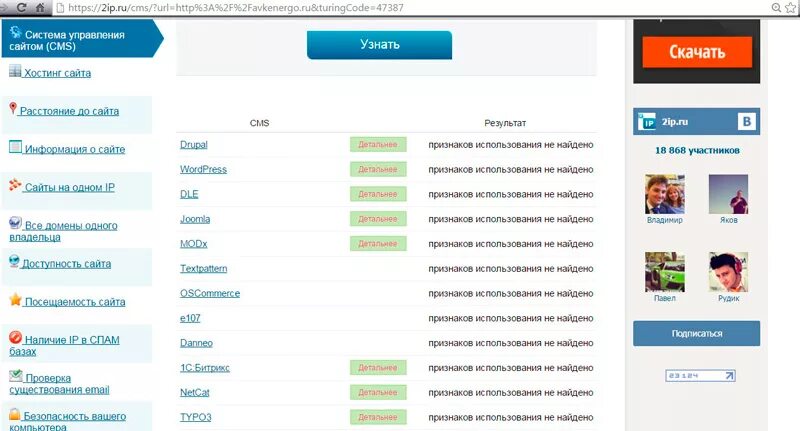Click the envelope icon for Проверка существования email
This screenshot has width=800, height=431.
tap(16, 375)
